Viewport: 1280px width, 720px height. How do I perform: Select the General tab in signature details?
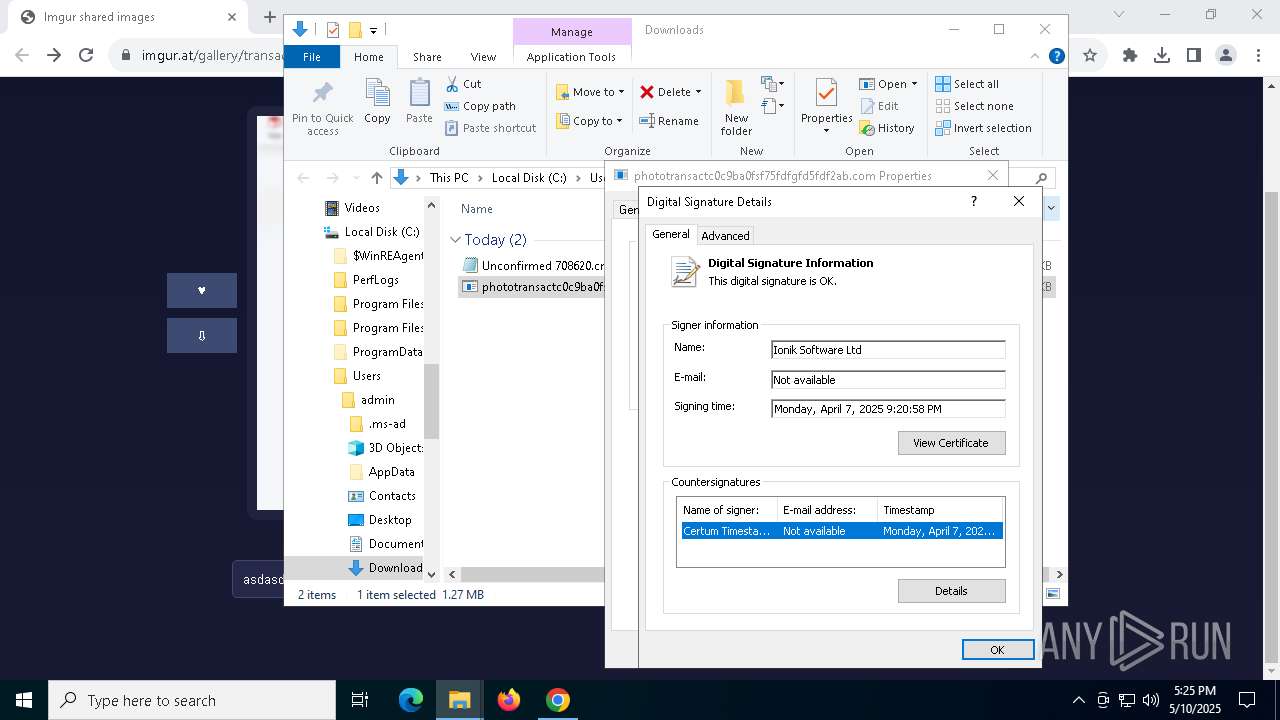[671, 234]
